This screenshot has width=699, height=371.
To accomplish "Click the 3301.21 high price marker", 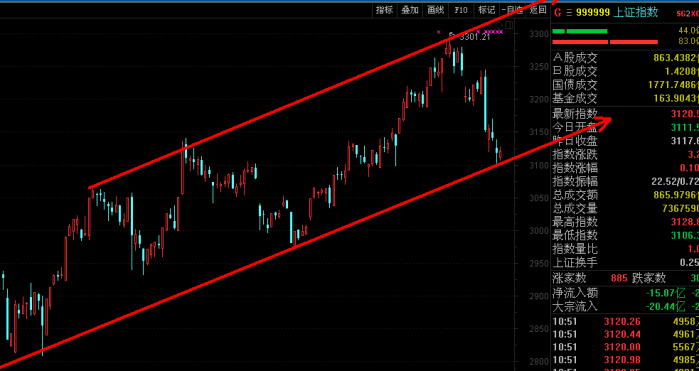I will coord(475,37).
